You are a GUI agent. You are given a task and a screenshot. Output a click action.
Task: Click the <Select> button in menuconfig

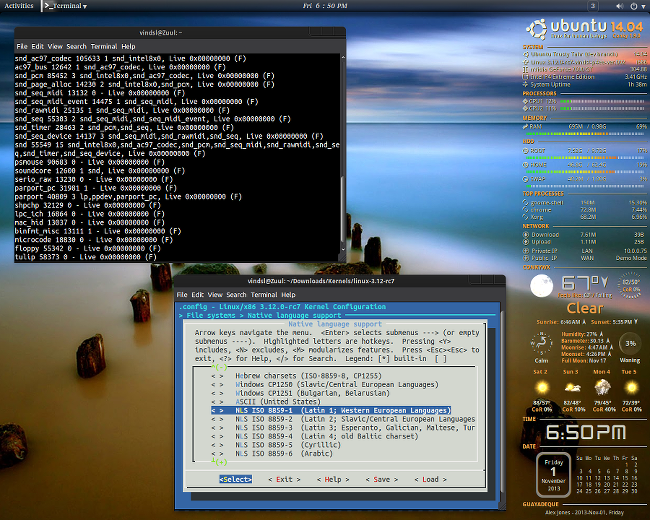pyautogui.click(x=235, y=479)
